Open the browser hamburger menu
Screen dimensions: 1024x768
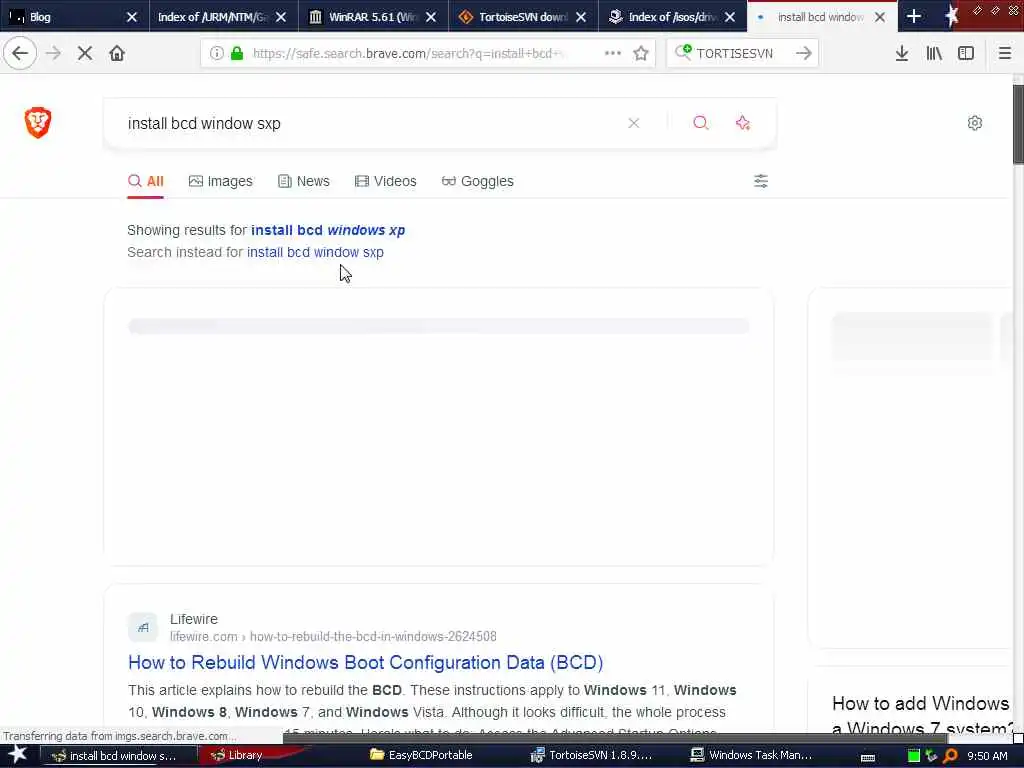(x=1004, y=53)
